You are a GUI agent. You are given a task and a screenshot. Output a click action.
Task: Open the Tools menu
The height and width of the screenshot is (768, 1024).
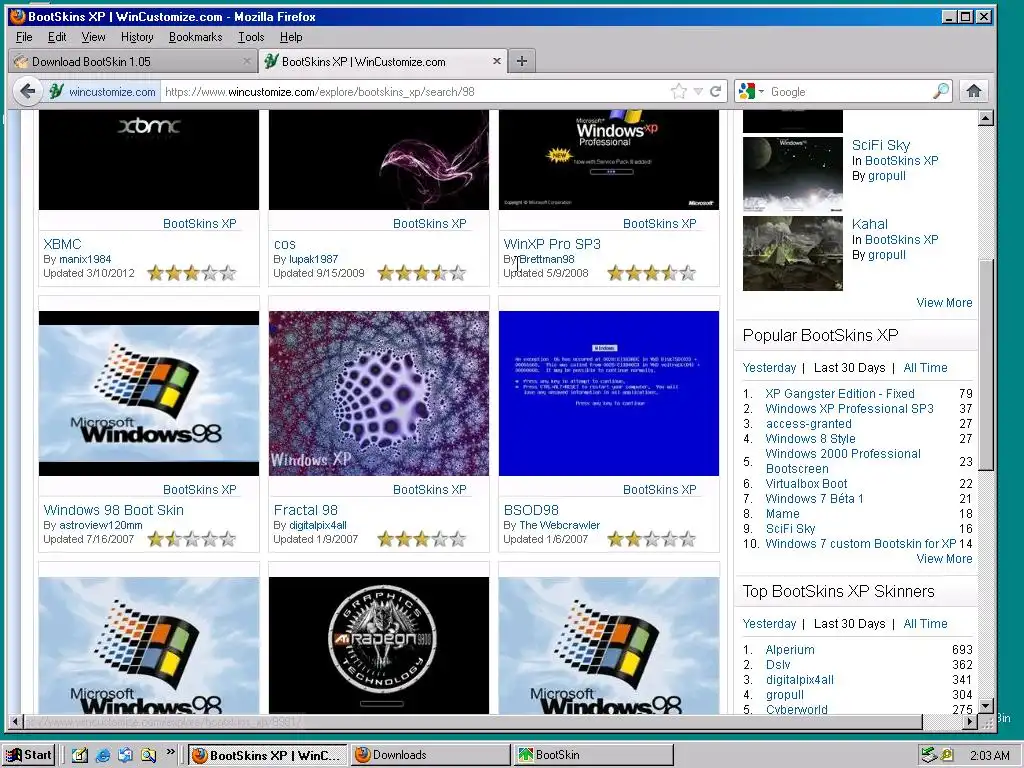click(251, 37)
